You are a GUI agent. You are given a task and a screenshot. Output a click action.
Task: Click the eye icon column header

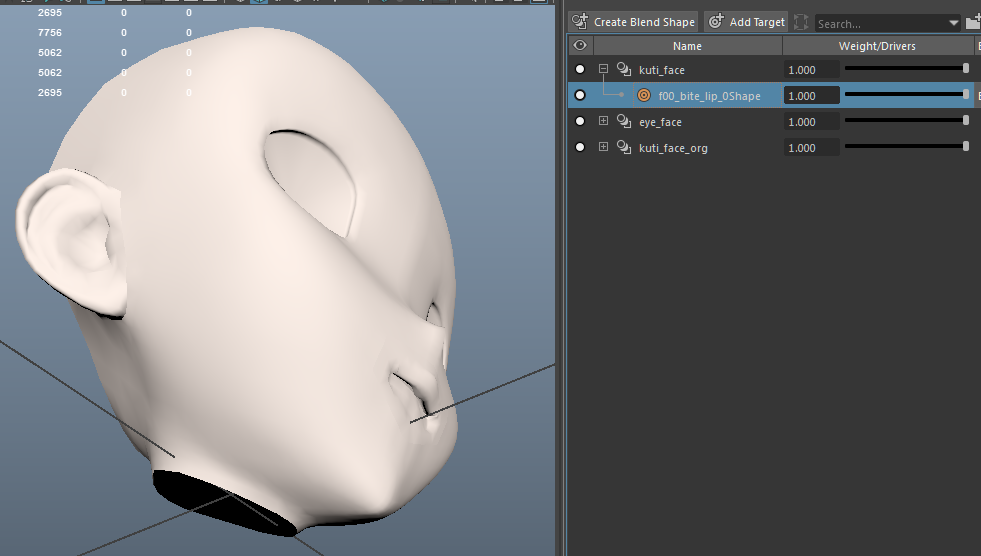pos(580,45)
